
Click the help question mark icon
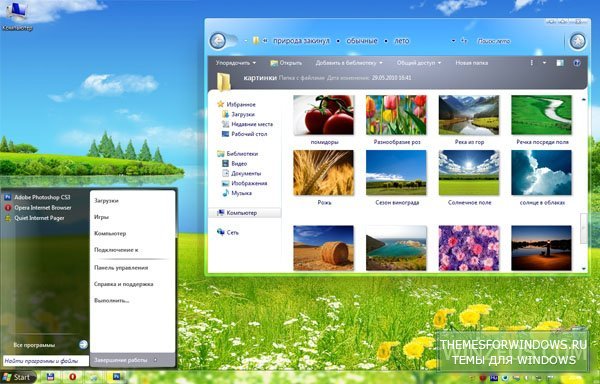(x=577, y=63)
